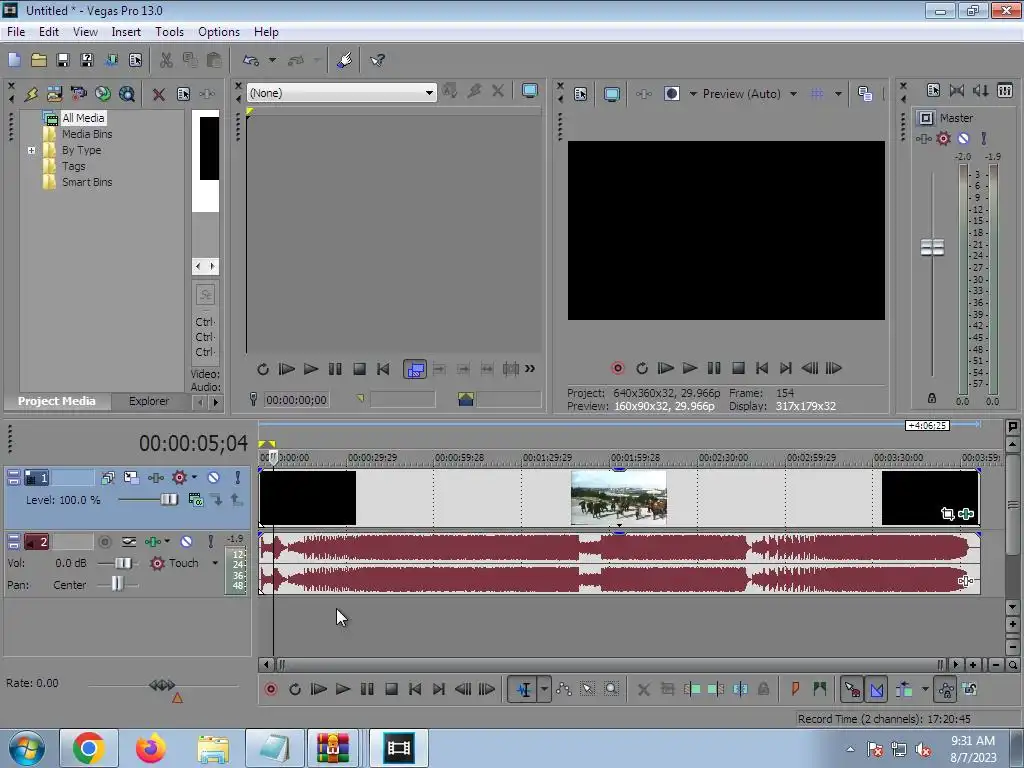The height and width of the screenshot is (768, 1024).
Task: Open Touch automation mode dropdown
Action: coord(215,563)
